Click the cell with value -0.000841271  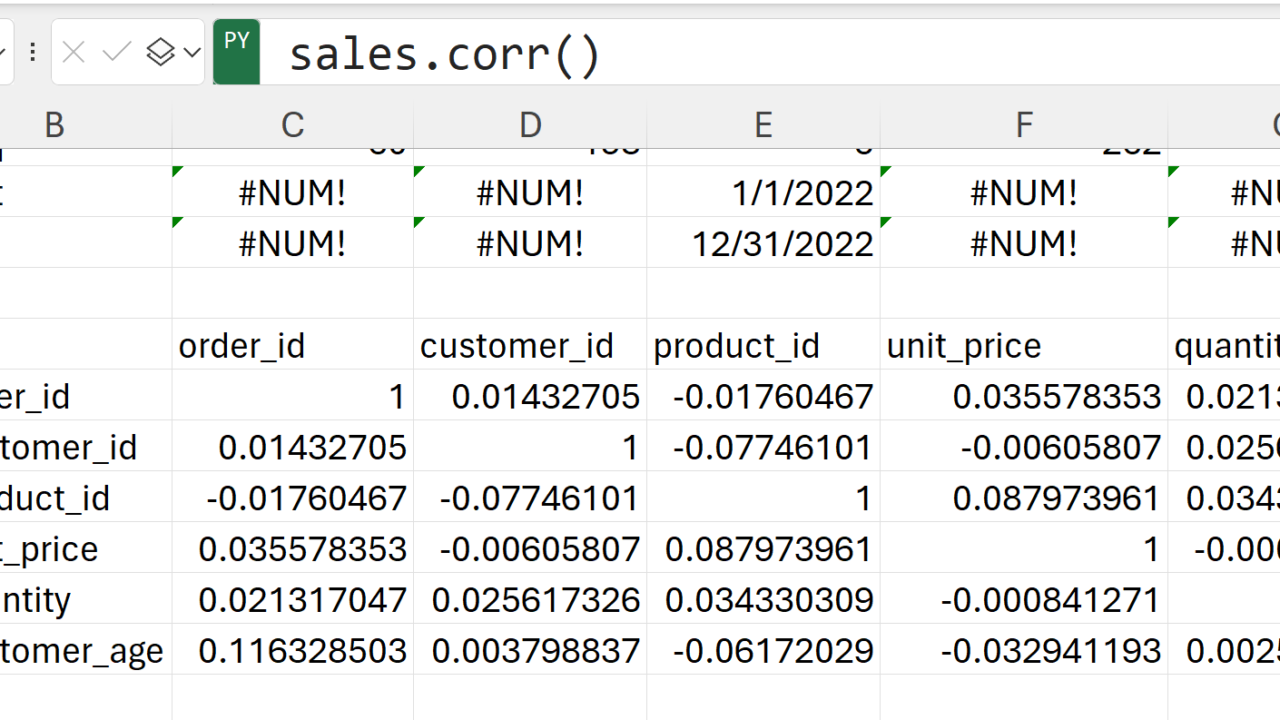(1050, 600)
